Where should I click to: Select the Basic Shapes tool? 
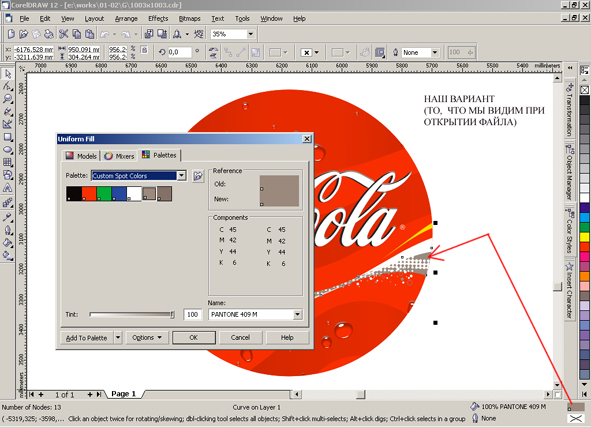(x=8, y=175)
